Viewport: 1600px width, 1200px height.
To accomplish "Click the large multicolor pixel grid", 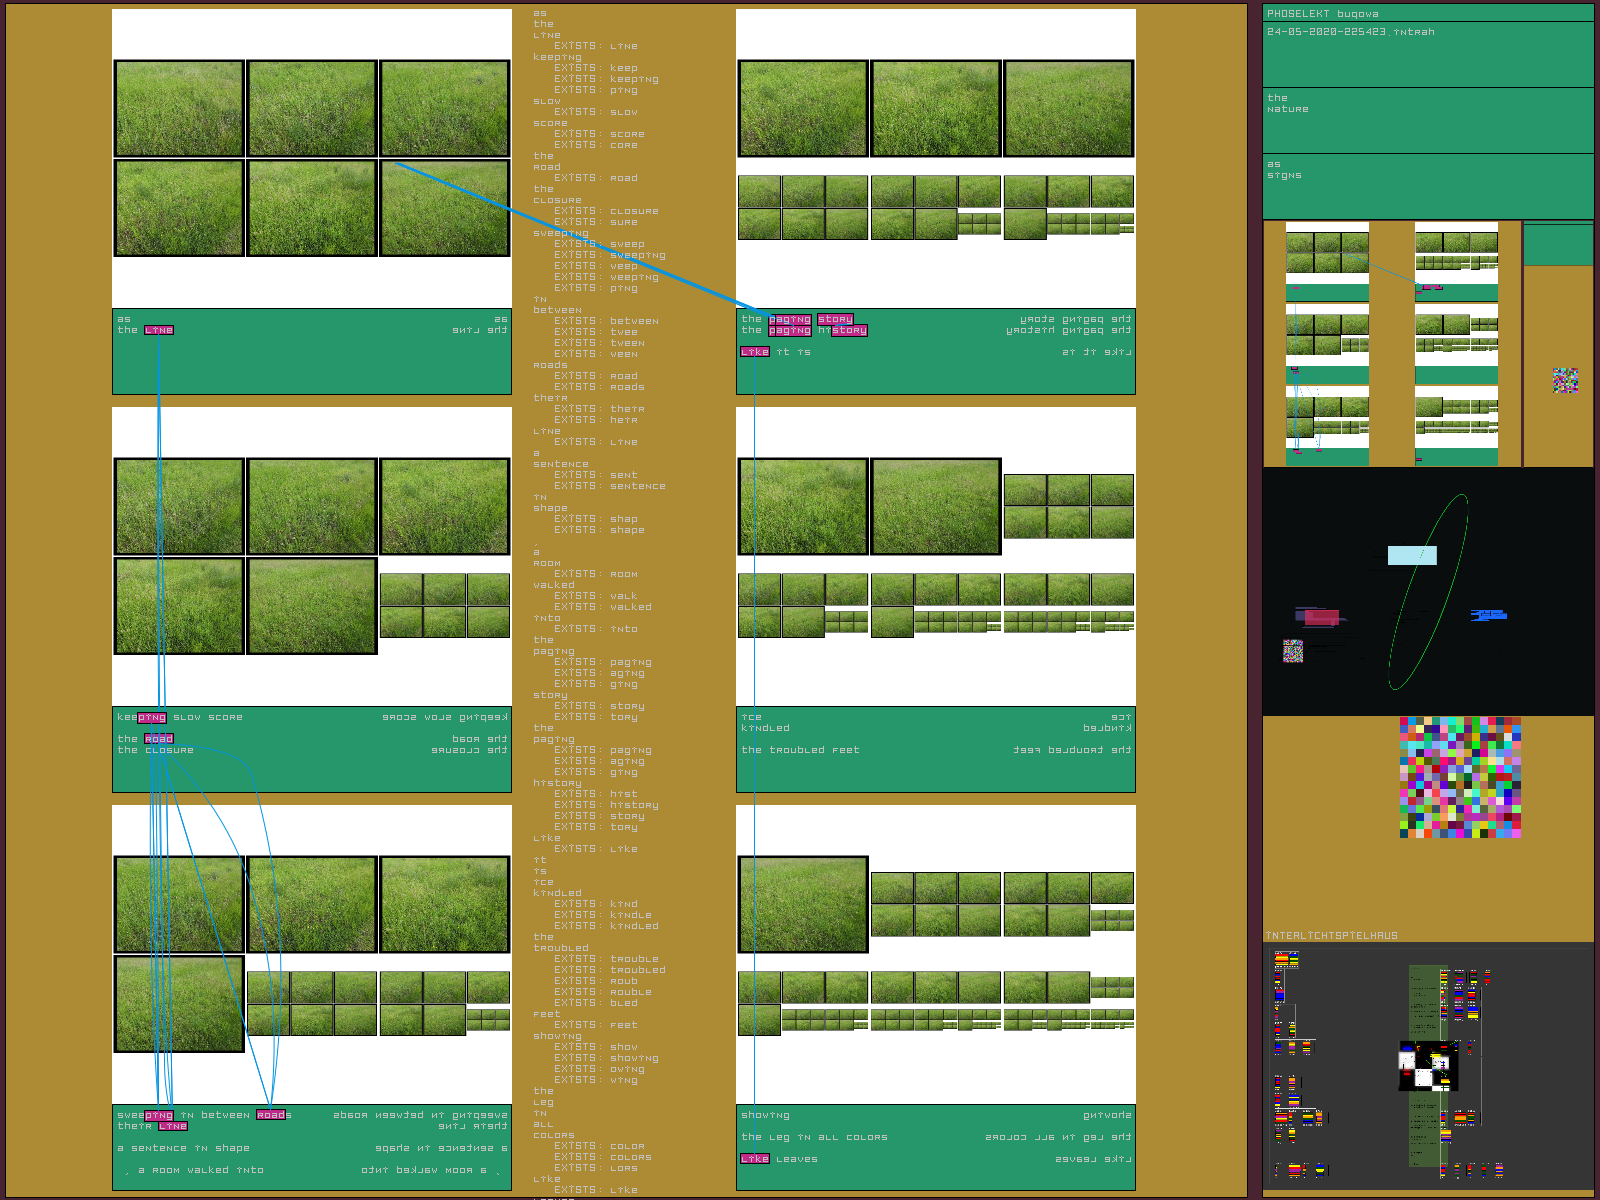I will (x=1460, y=777).
